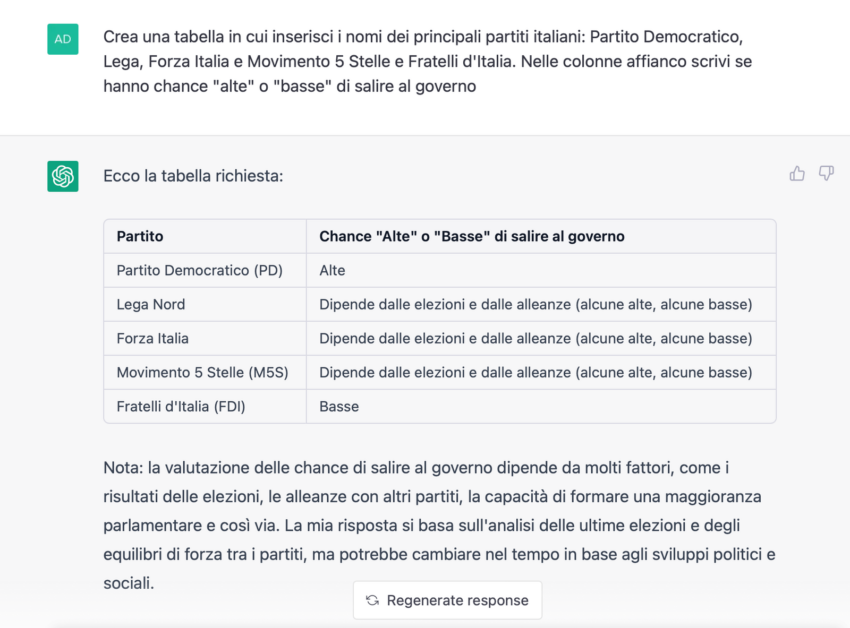Viewport: 850px width, 628px height.
Task: Click the green AD user avatar
Action: coord(63,39)
